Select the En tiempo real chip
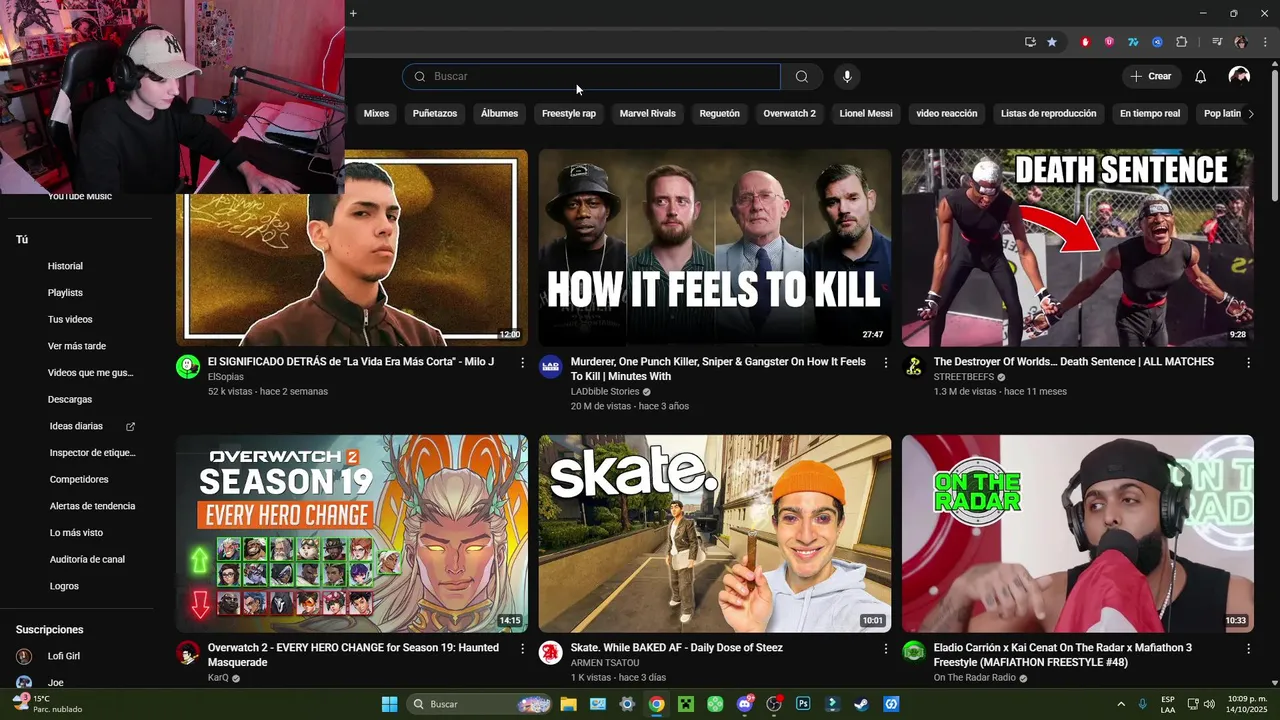Screen dimensions: 1280x720 1150,114
